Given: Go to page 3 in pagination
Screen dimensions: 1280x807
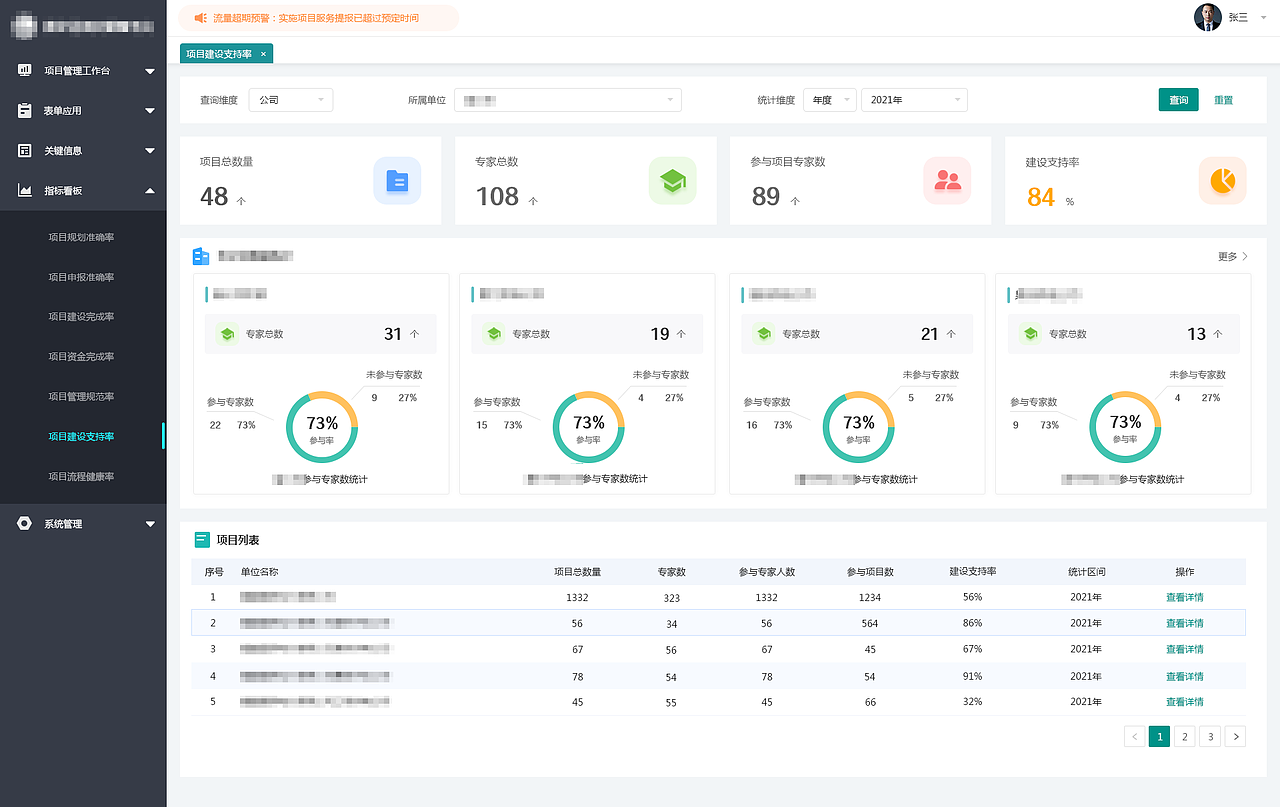Looking at the screenshot, I should coord(1210,737).
